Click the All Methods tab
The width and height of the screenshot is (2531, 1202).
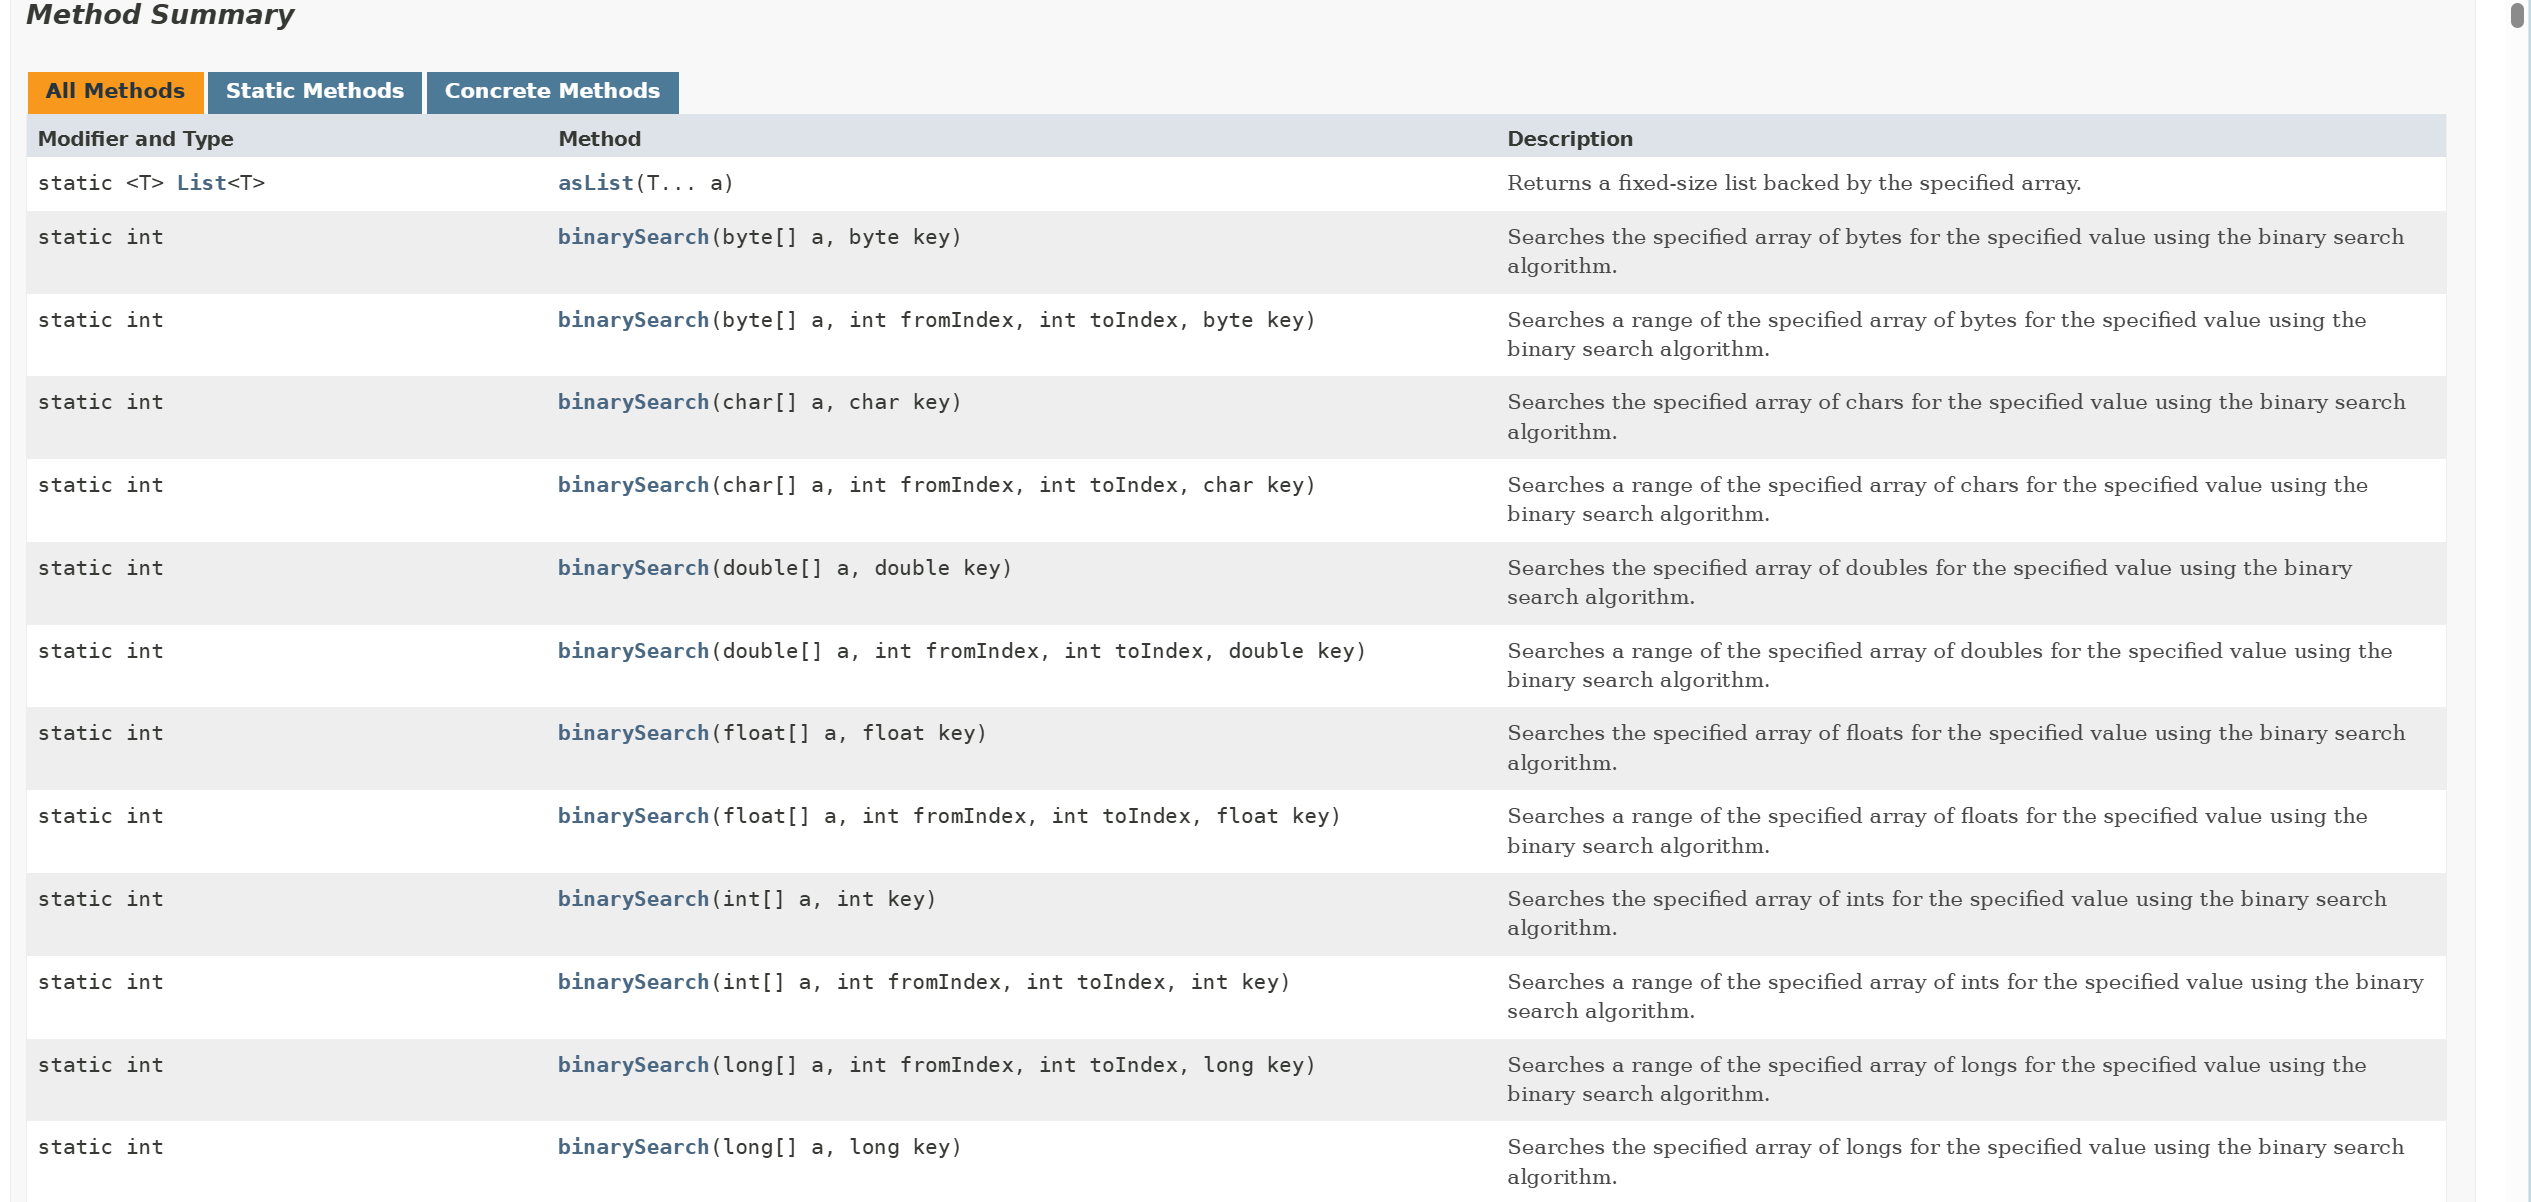click(115, 92)
